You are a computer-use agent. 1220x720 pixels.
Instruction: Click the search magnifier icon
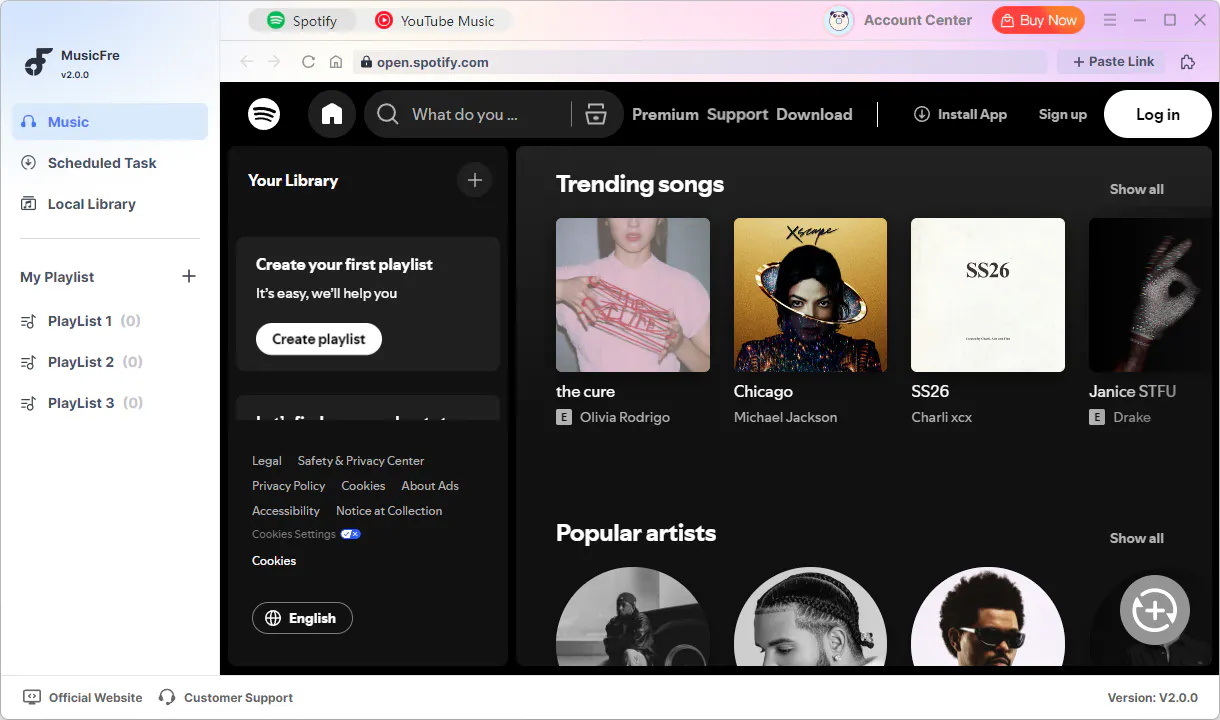tap(388, 114)
